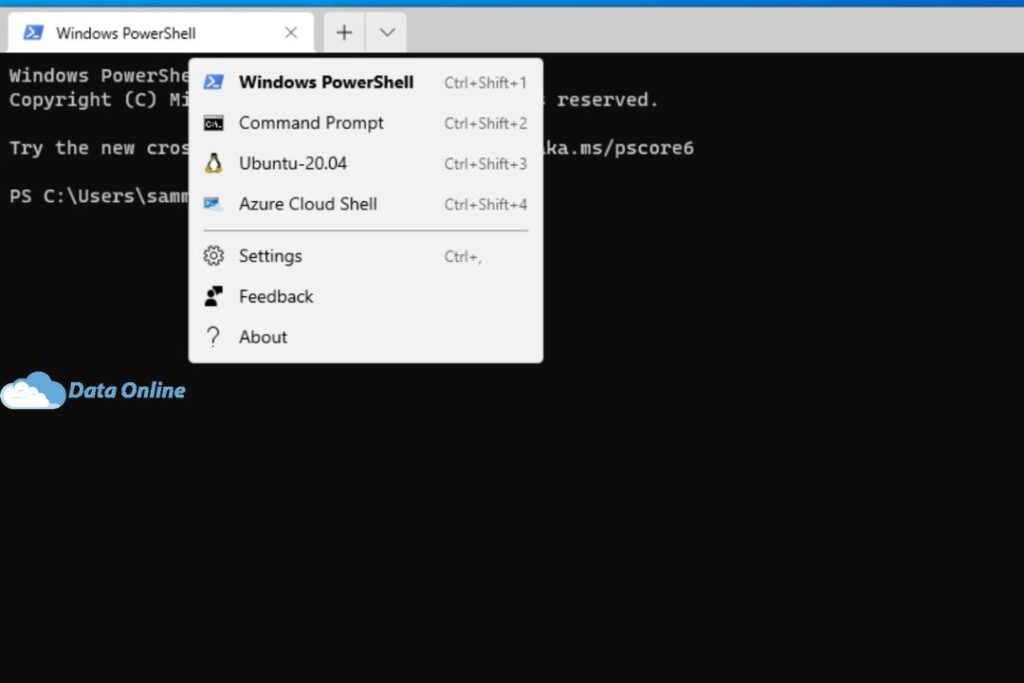The image size is (1024, 683).
Task: Click the Ctrl+Shift+2 shortcut text
Action: 485,123
